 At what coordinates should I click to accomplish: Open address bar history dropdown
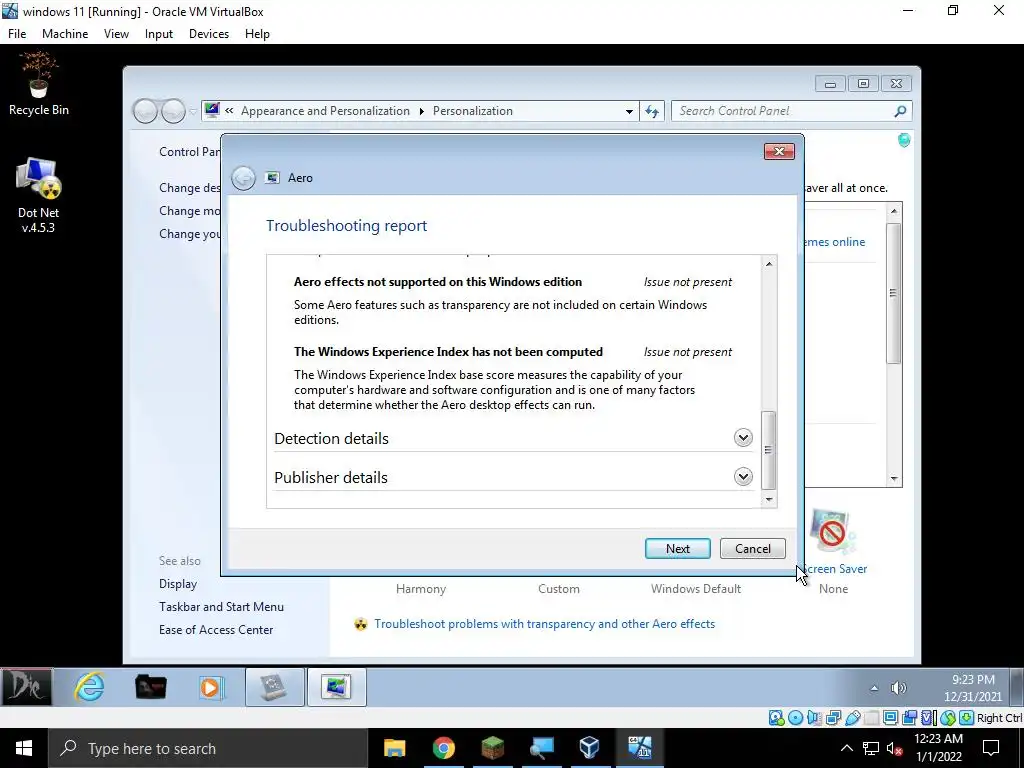629,111
